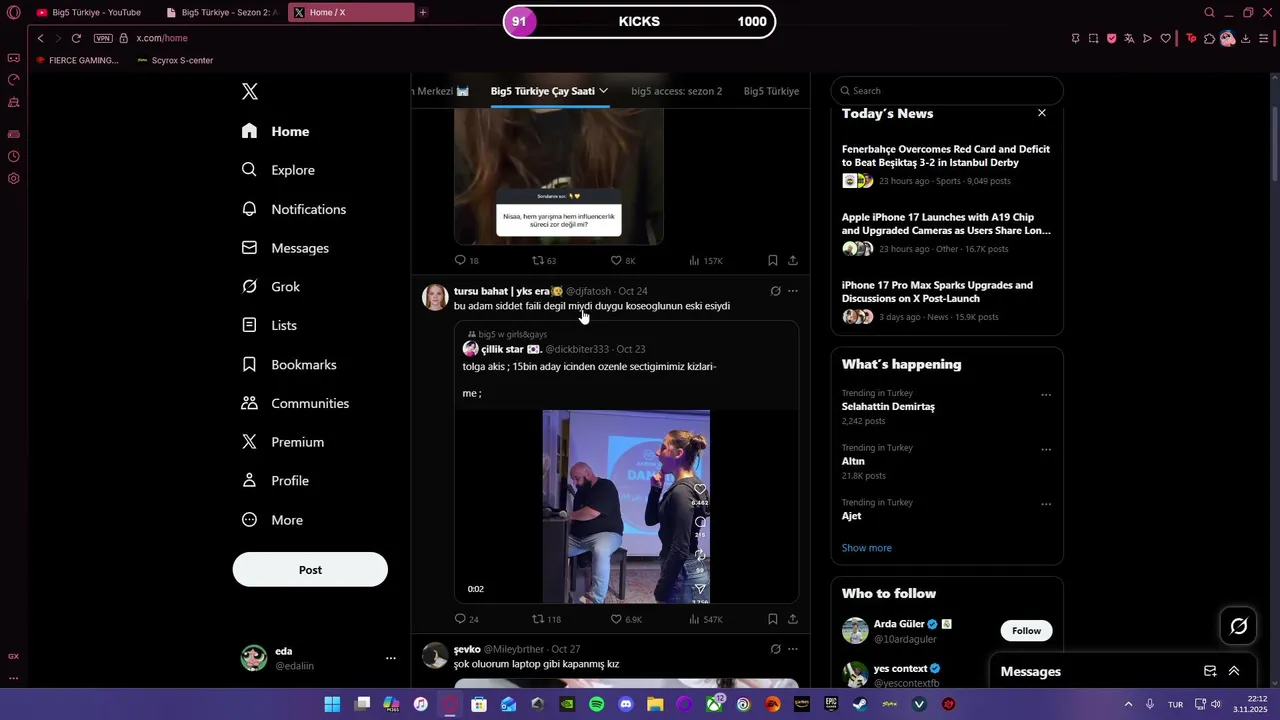This screenshot has height=720, width=1280.
Task: Reload the page
Action: 76,38
